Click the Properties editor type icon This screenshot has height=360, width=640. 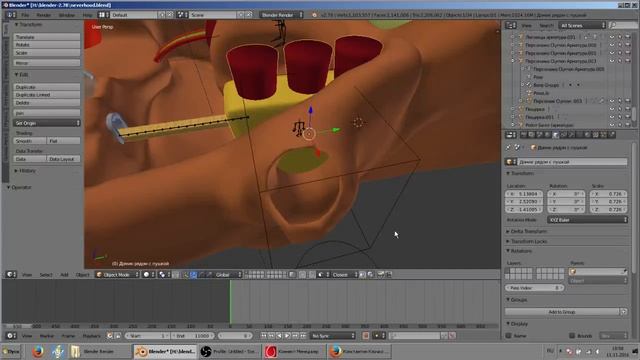(511, 135)
